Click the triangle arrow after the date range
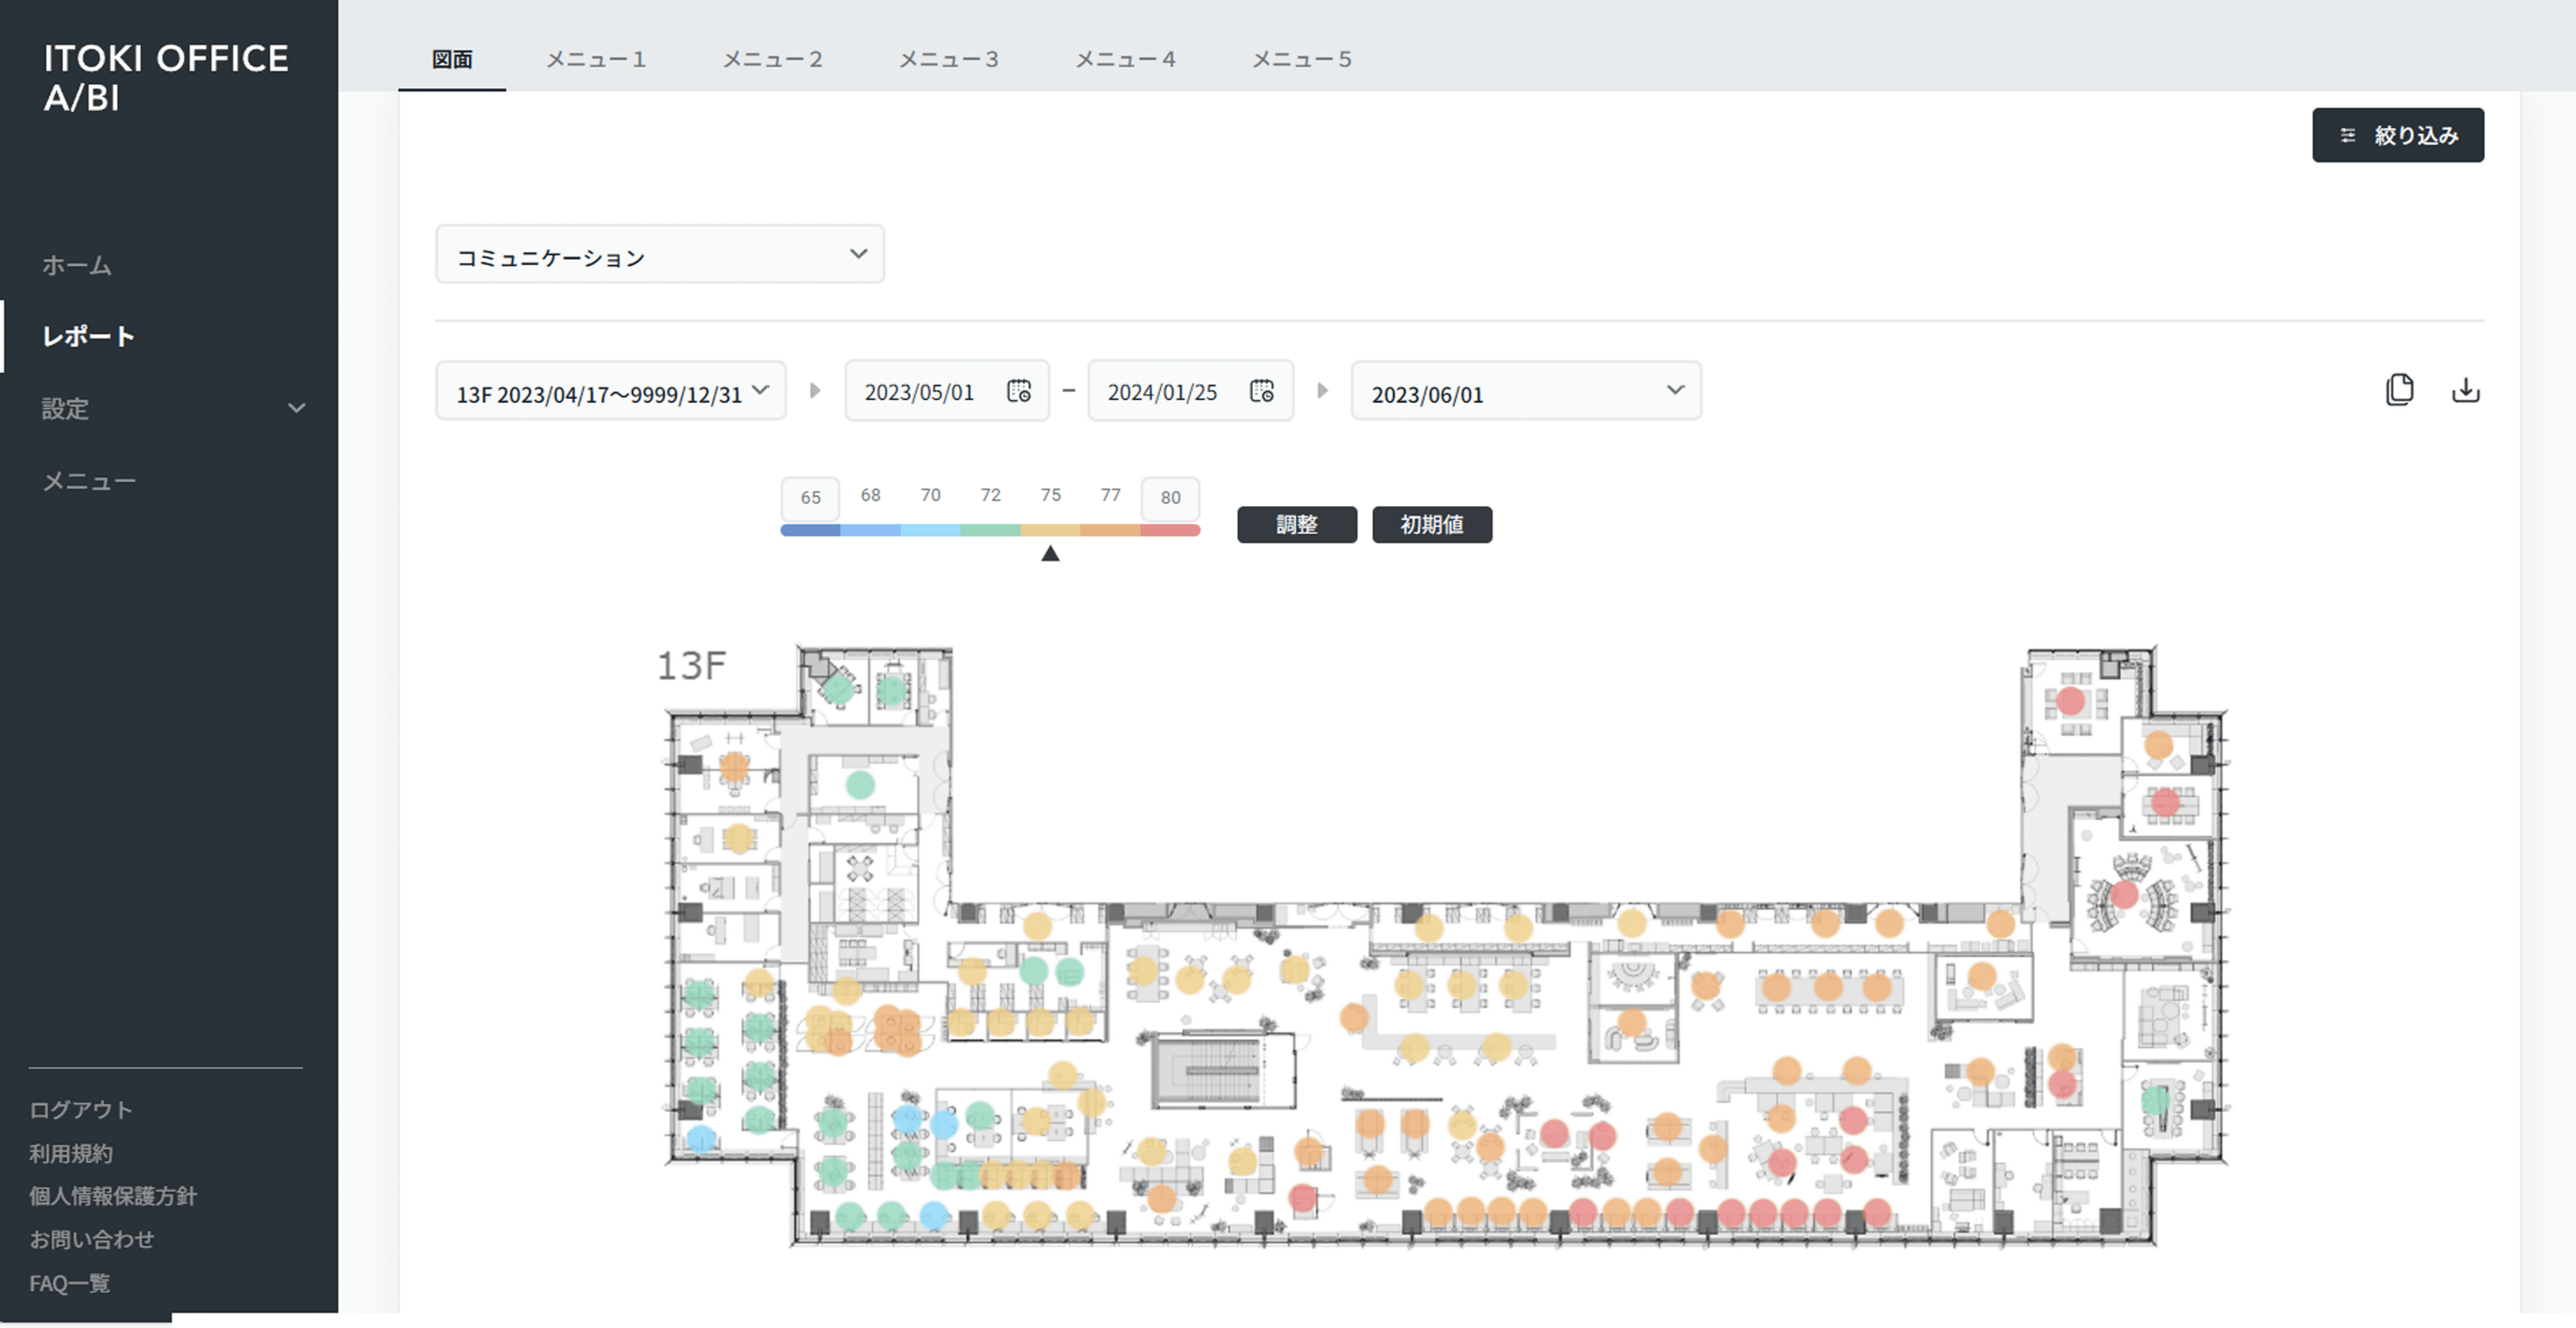 (x=1322, y=391)
